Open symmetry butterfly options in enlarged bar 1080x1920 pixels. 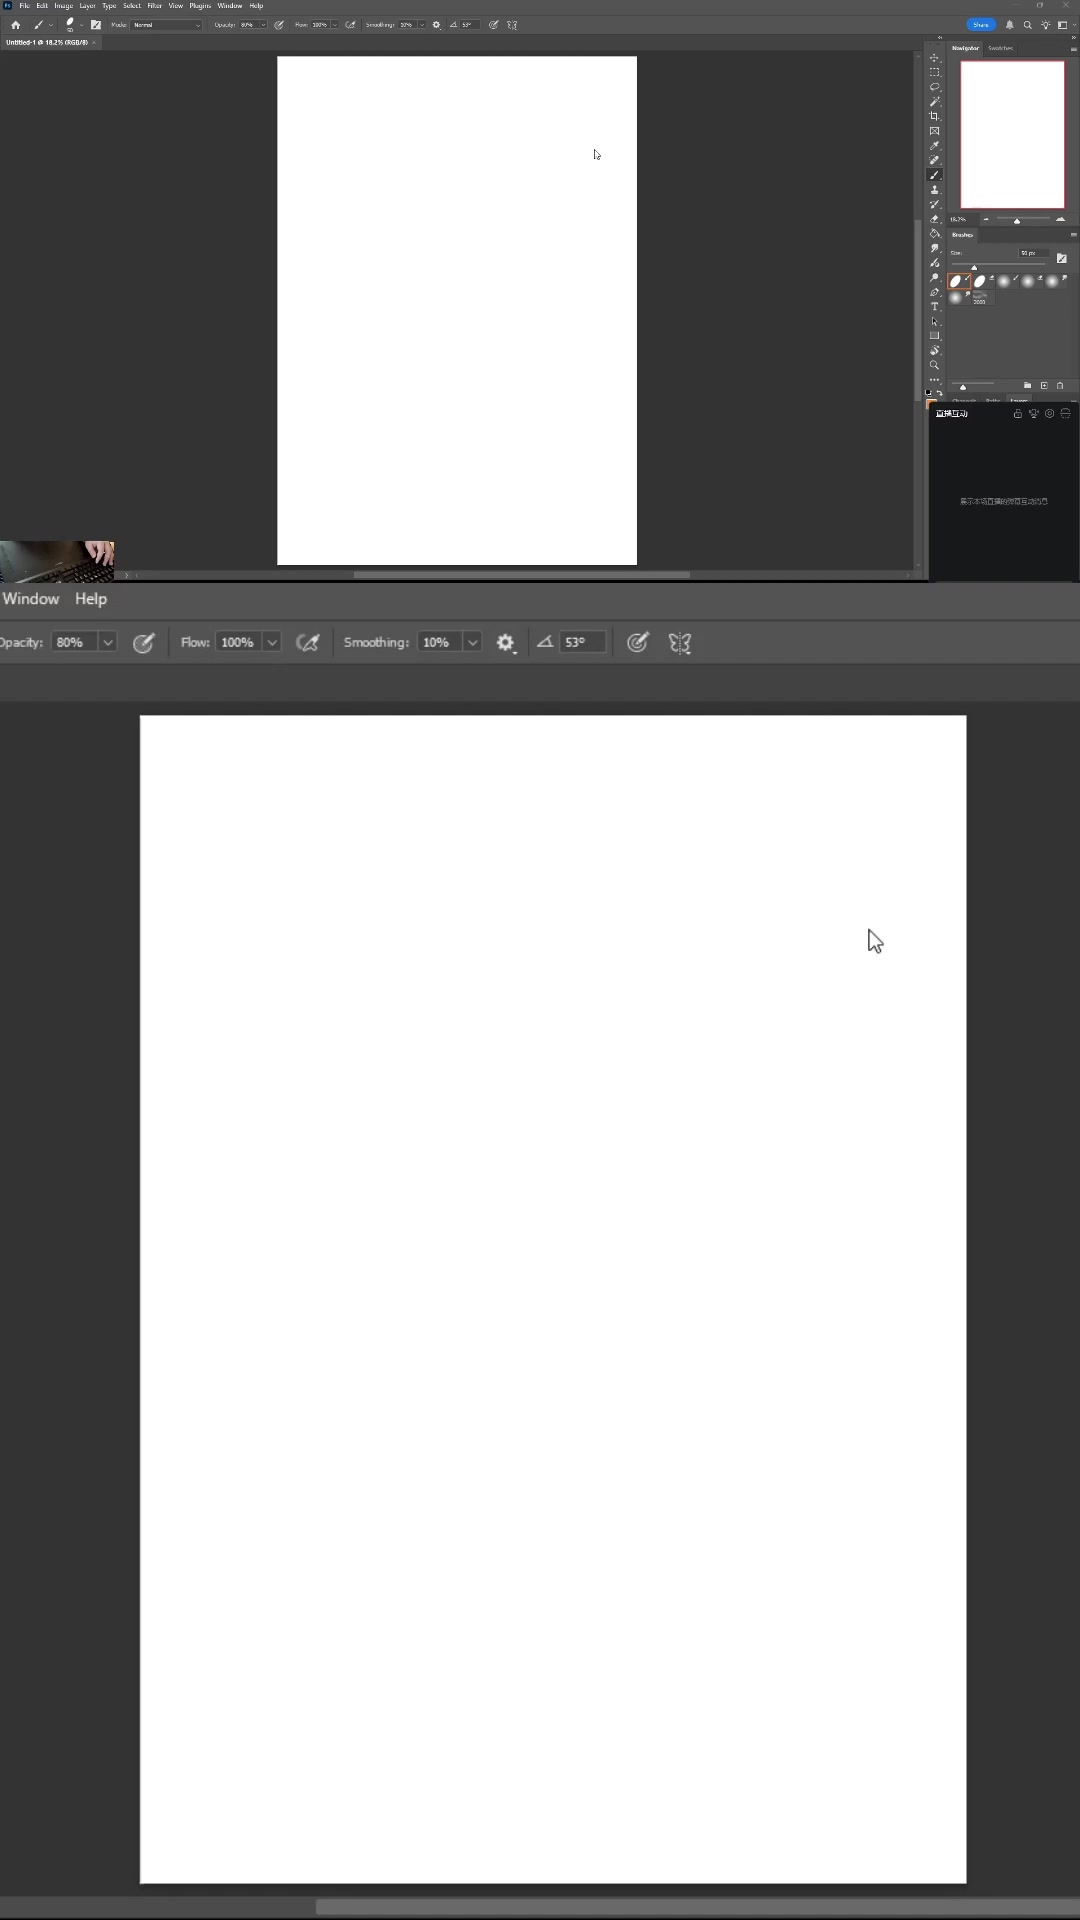680,643
